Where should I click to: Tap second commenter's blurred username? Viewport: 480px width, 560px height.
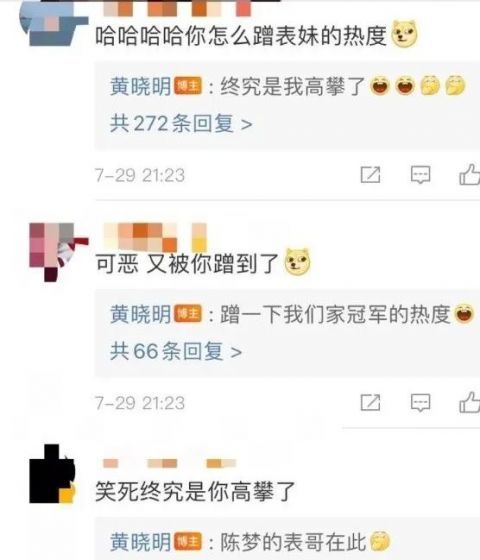(155, 237)
